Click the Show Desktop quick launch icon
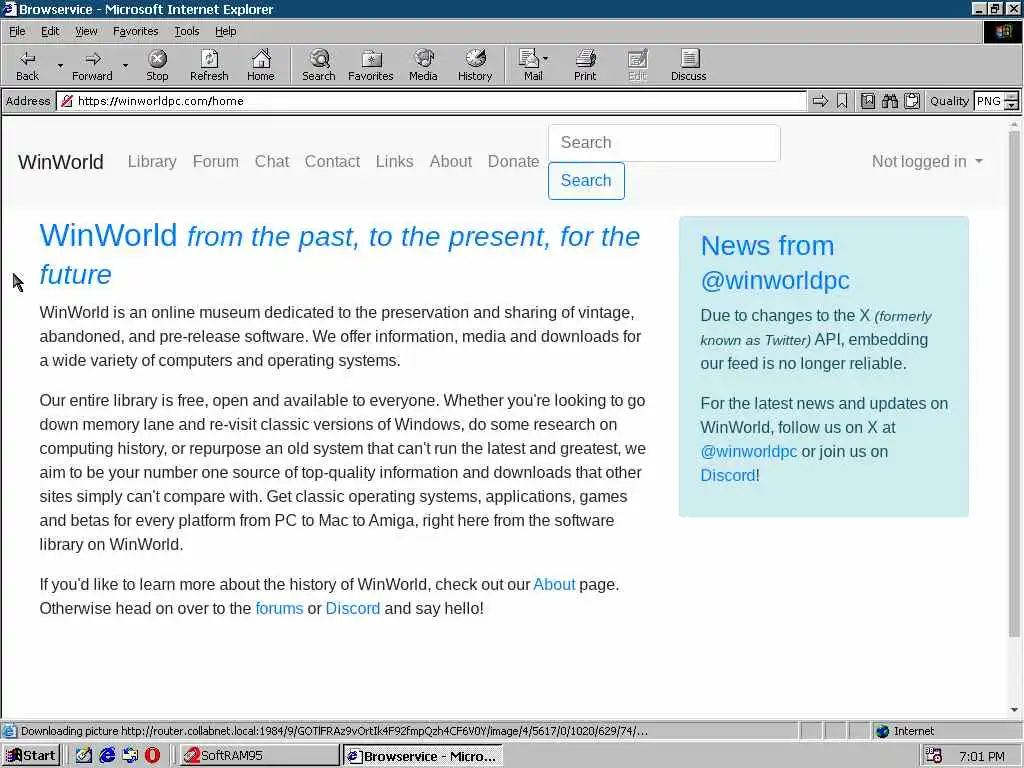 tap(84, 756)
